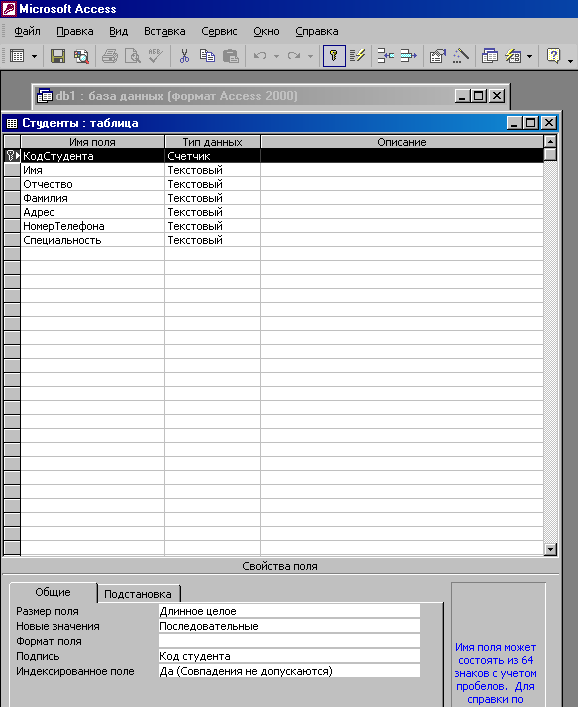578x707 pixels.
Task: Click the Delete Rows toolbar icon
Action: [x=408, y=56]
